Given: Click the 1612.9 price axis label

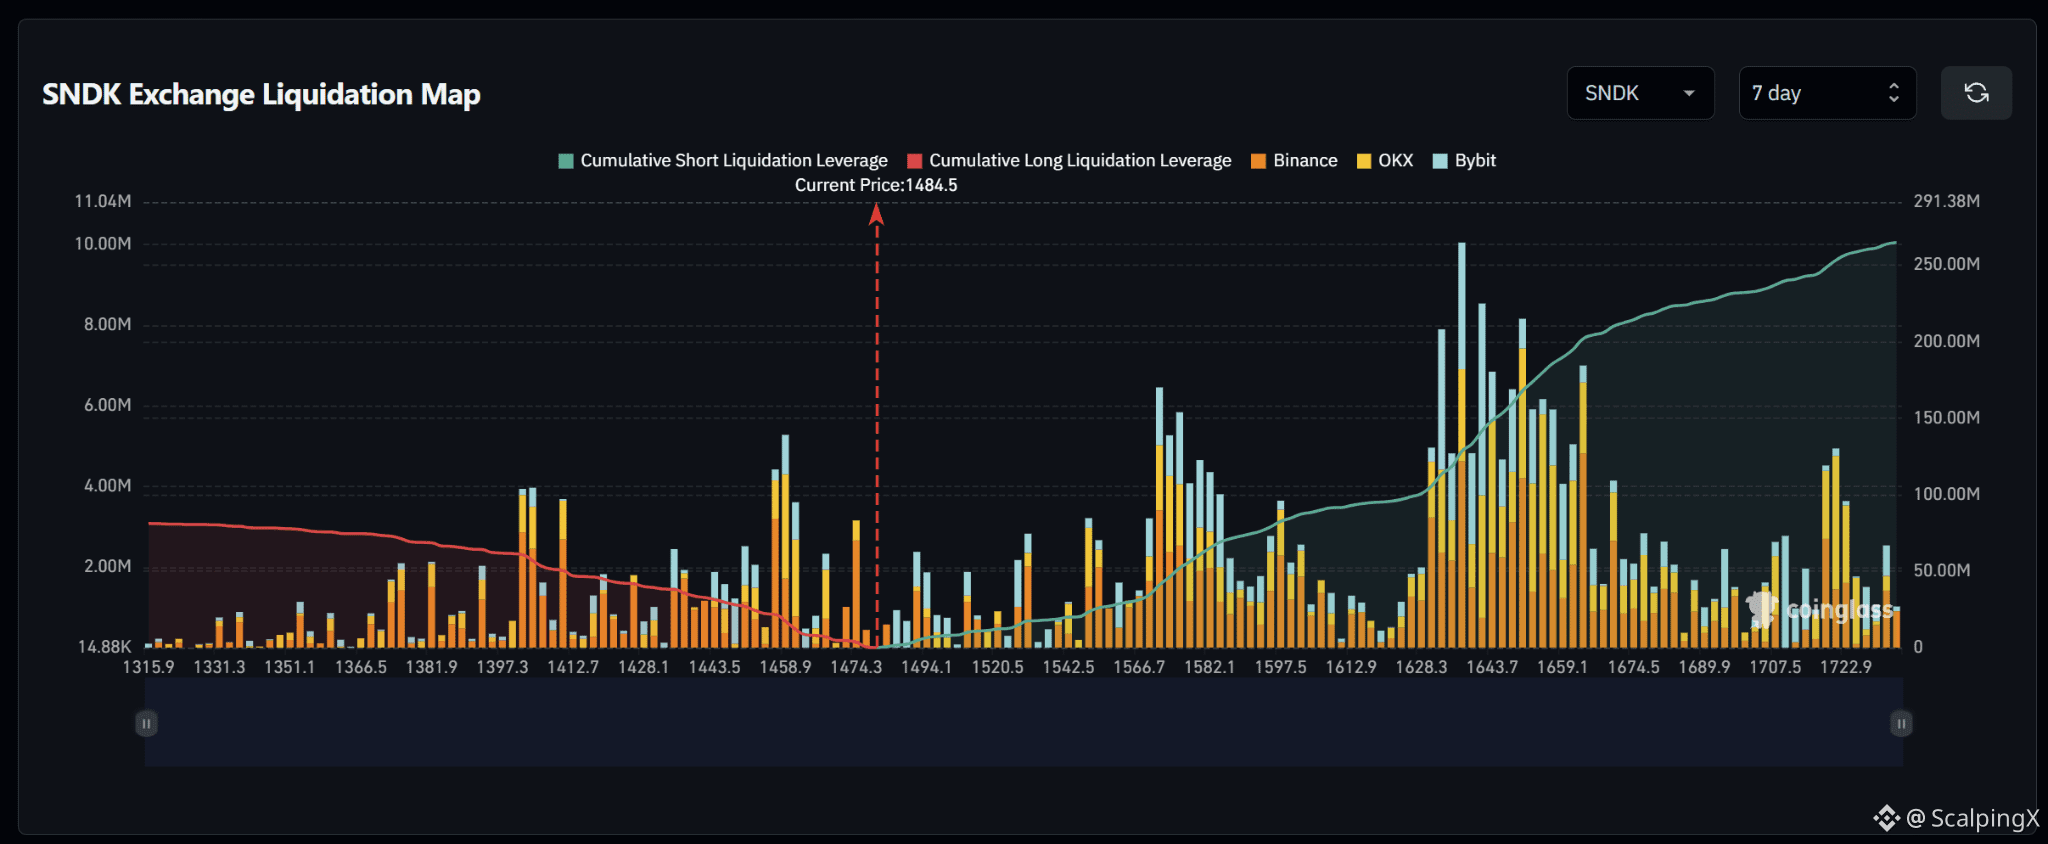Looking at the screenshot, I should point(1352,667).
